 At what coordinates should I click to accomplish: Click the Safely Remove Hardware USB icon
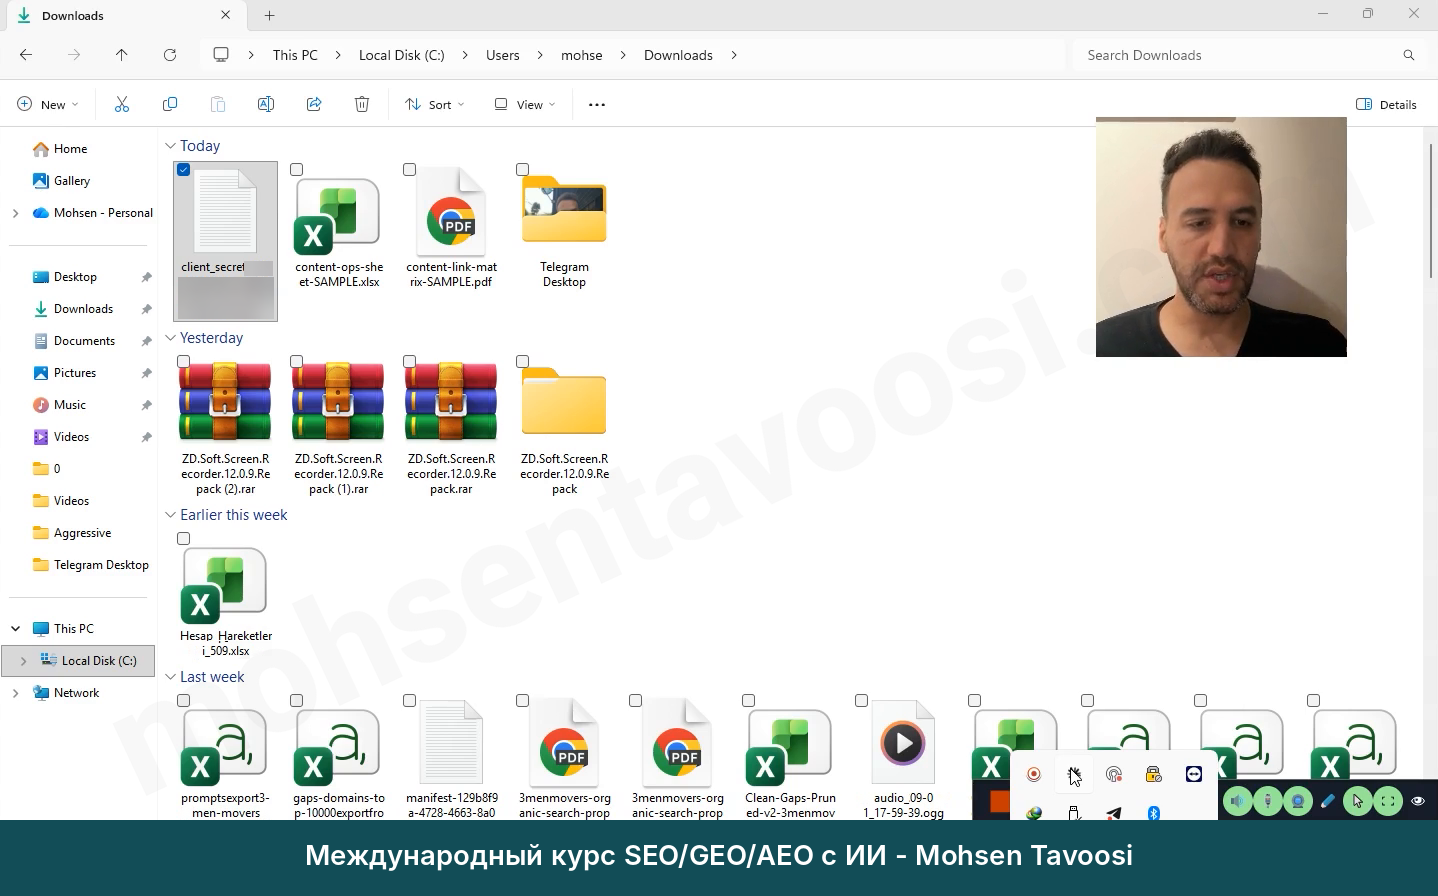[x=1074, y=813]
